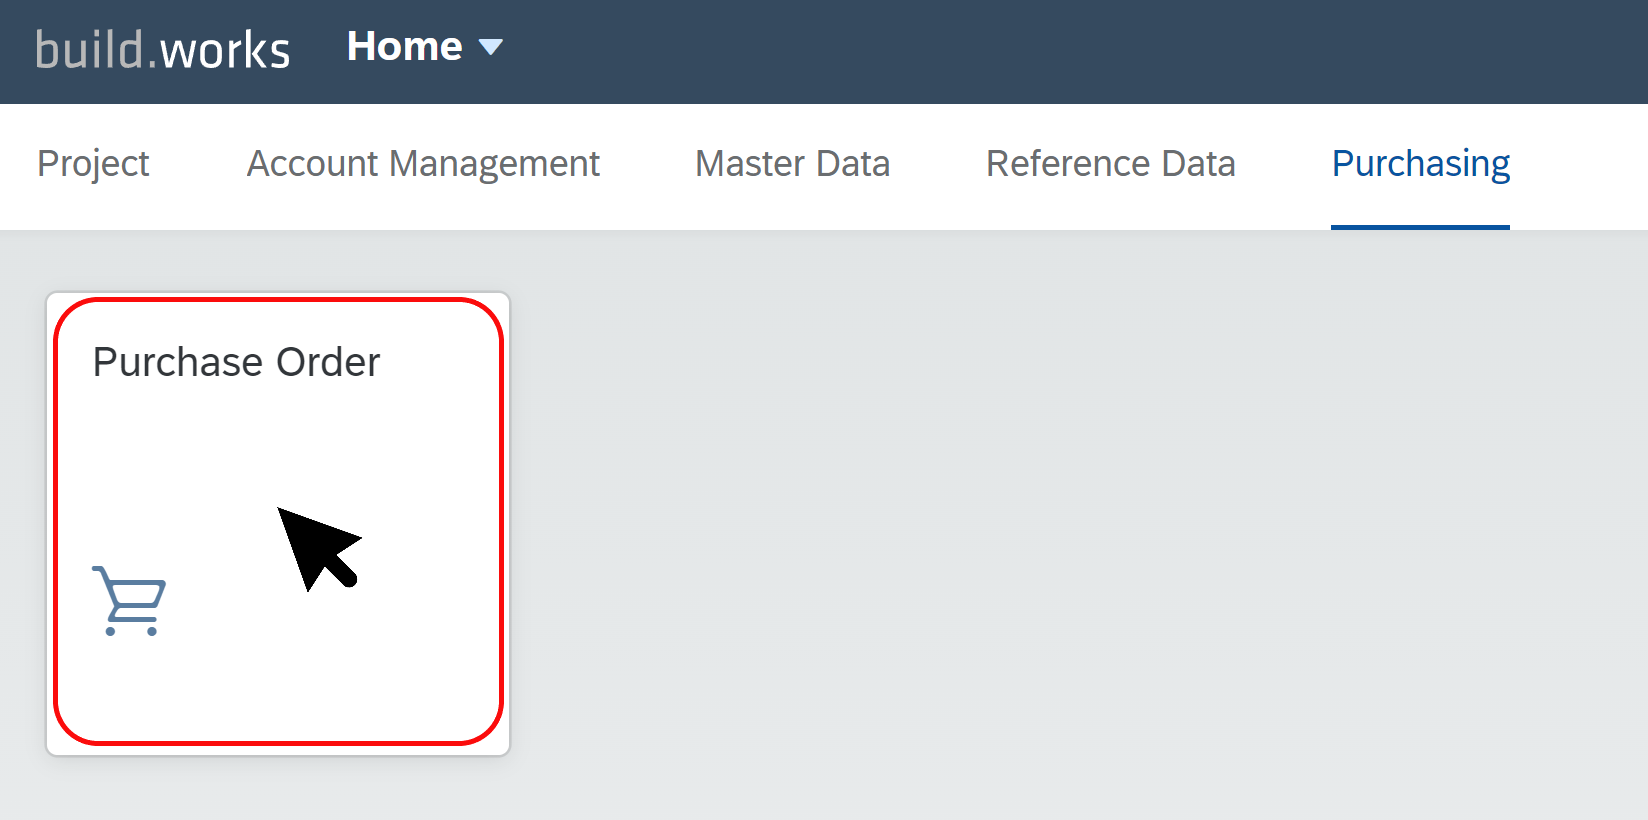The image size is (1648, 820).
Task: Click the word 'works' in the logo
Action: pos(225,49)
